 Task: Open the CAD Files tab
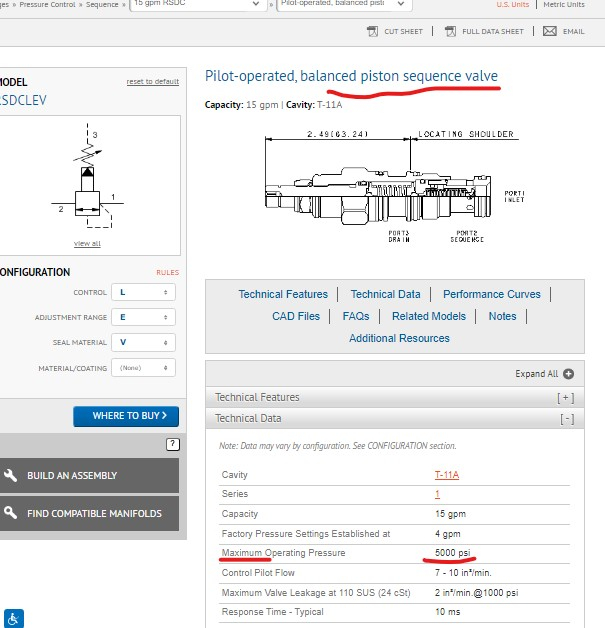point(296,316)
